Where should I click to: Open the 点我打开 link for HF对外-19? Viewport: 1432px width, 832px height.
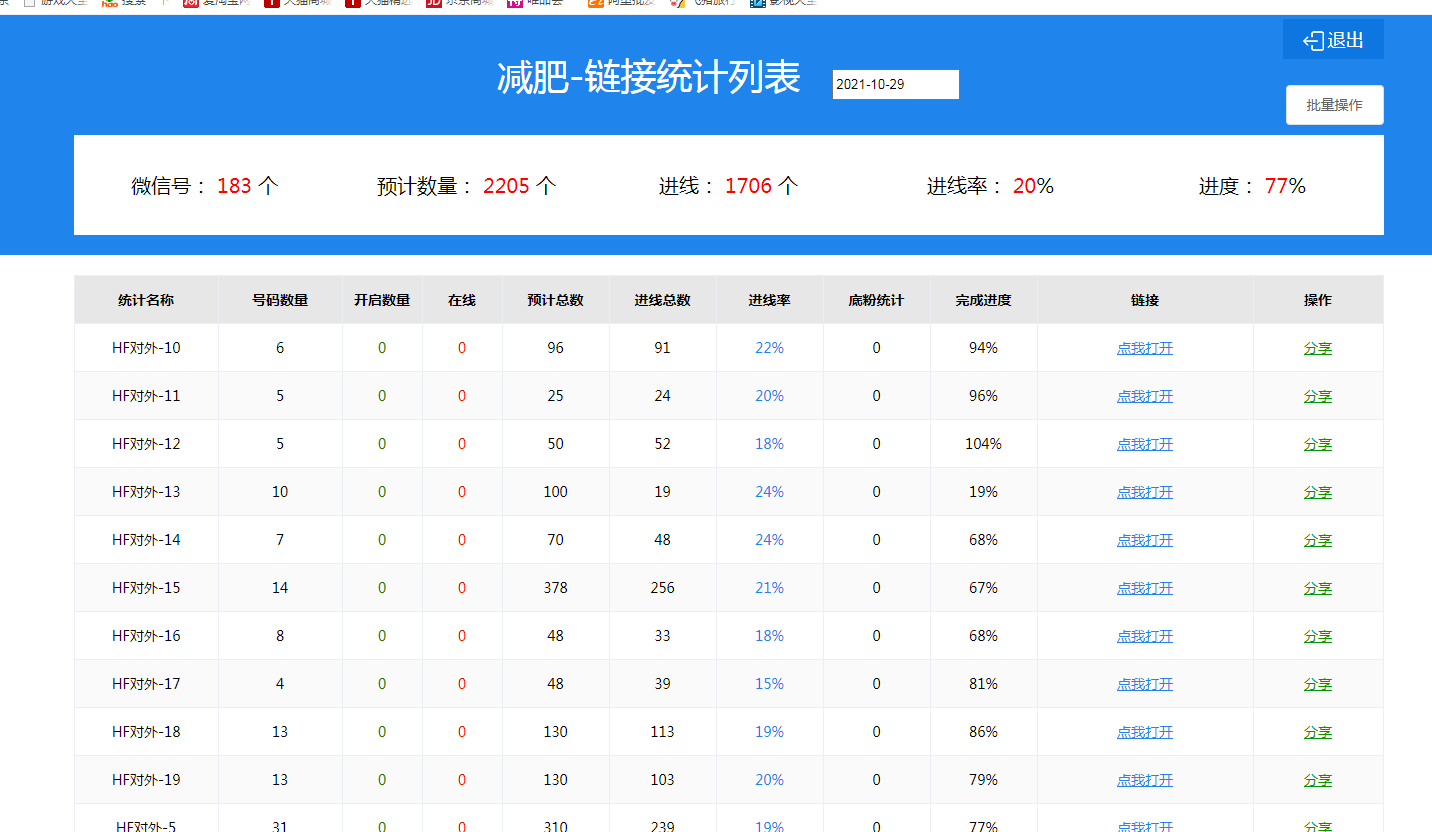1145,780
